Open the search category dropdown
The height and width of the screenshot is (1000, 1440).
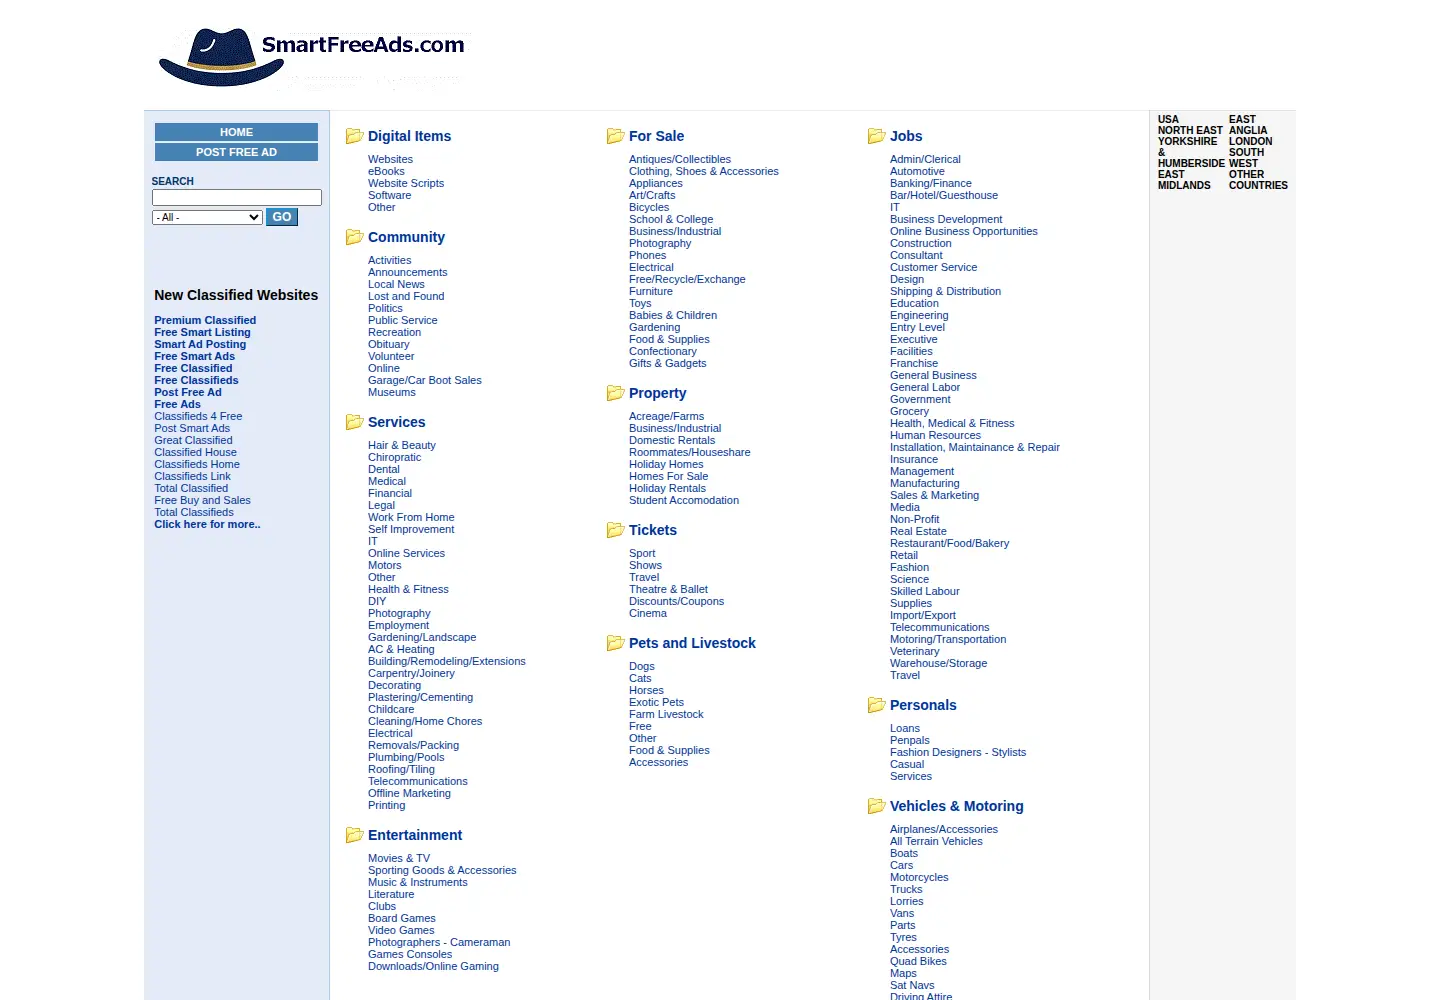click(207, 217)
